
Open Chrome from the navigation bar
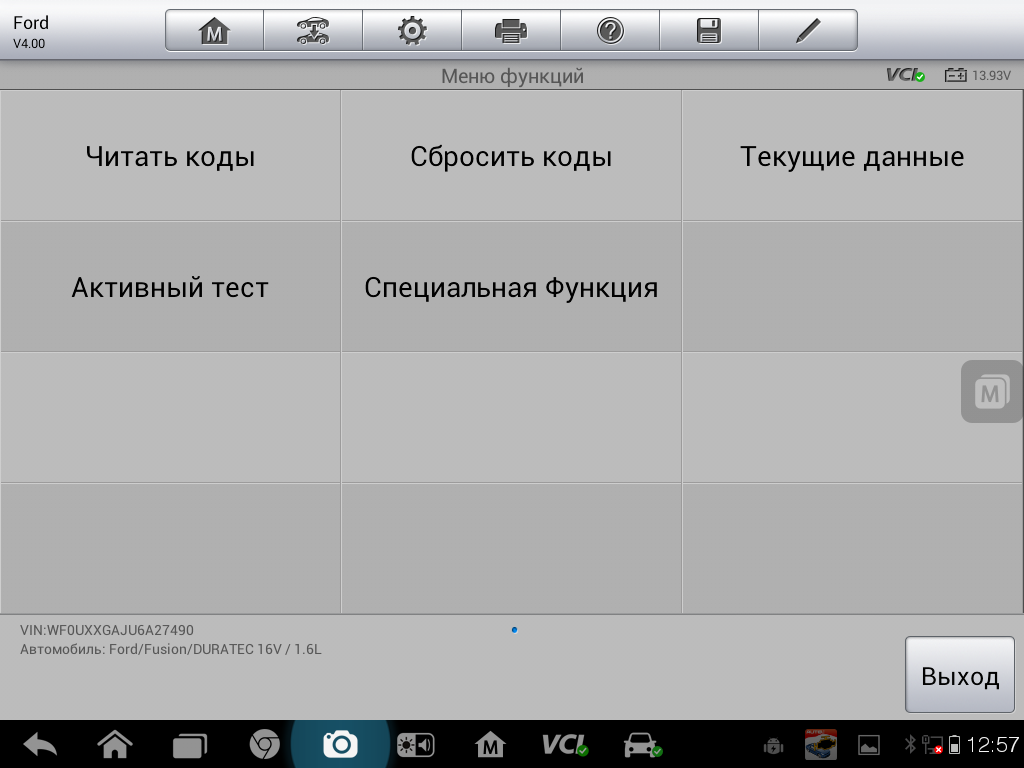(264, 744)
